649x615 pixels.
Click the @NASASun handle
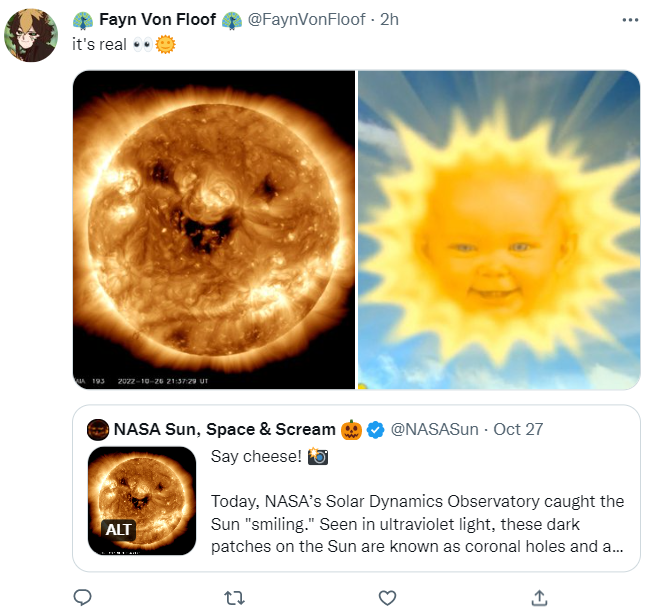click(x=435, y=430)
